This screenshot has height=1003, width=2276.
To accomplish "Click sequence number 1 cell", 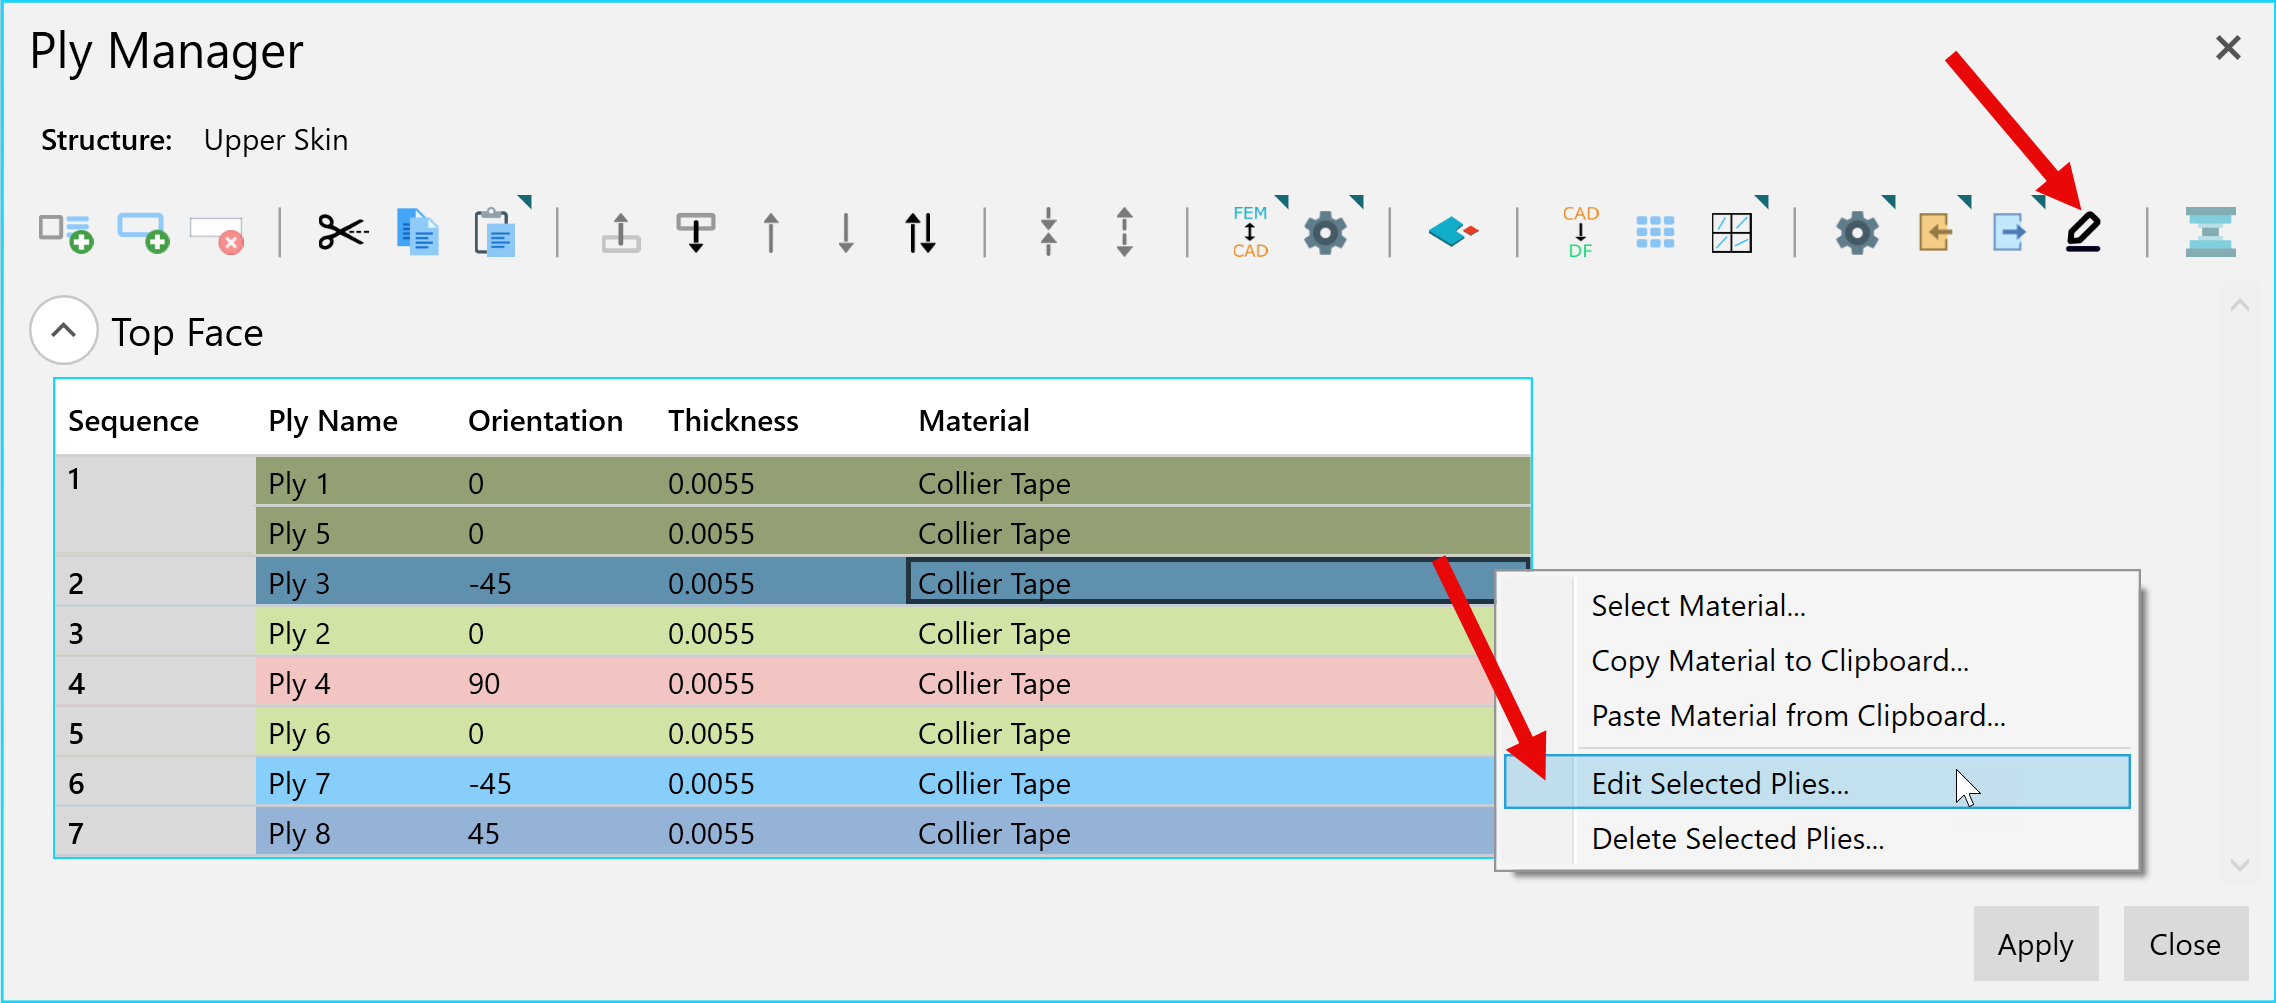I will click(x=155, y=506).
